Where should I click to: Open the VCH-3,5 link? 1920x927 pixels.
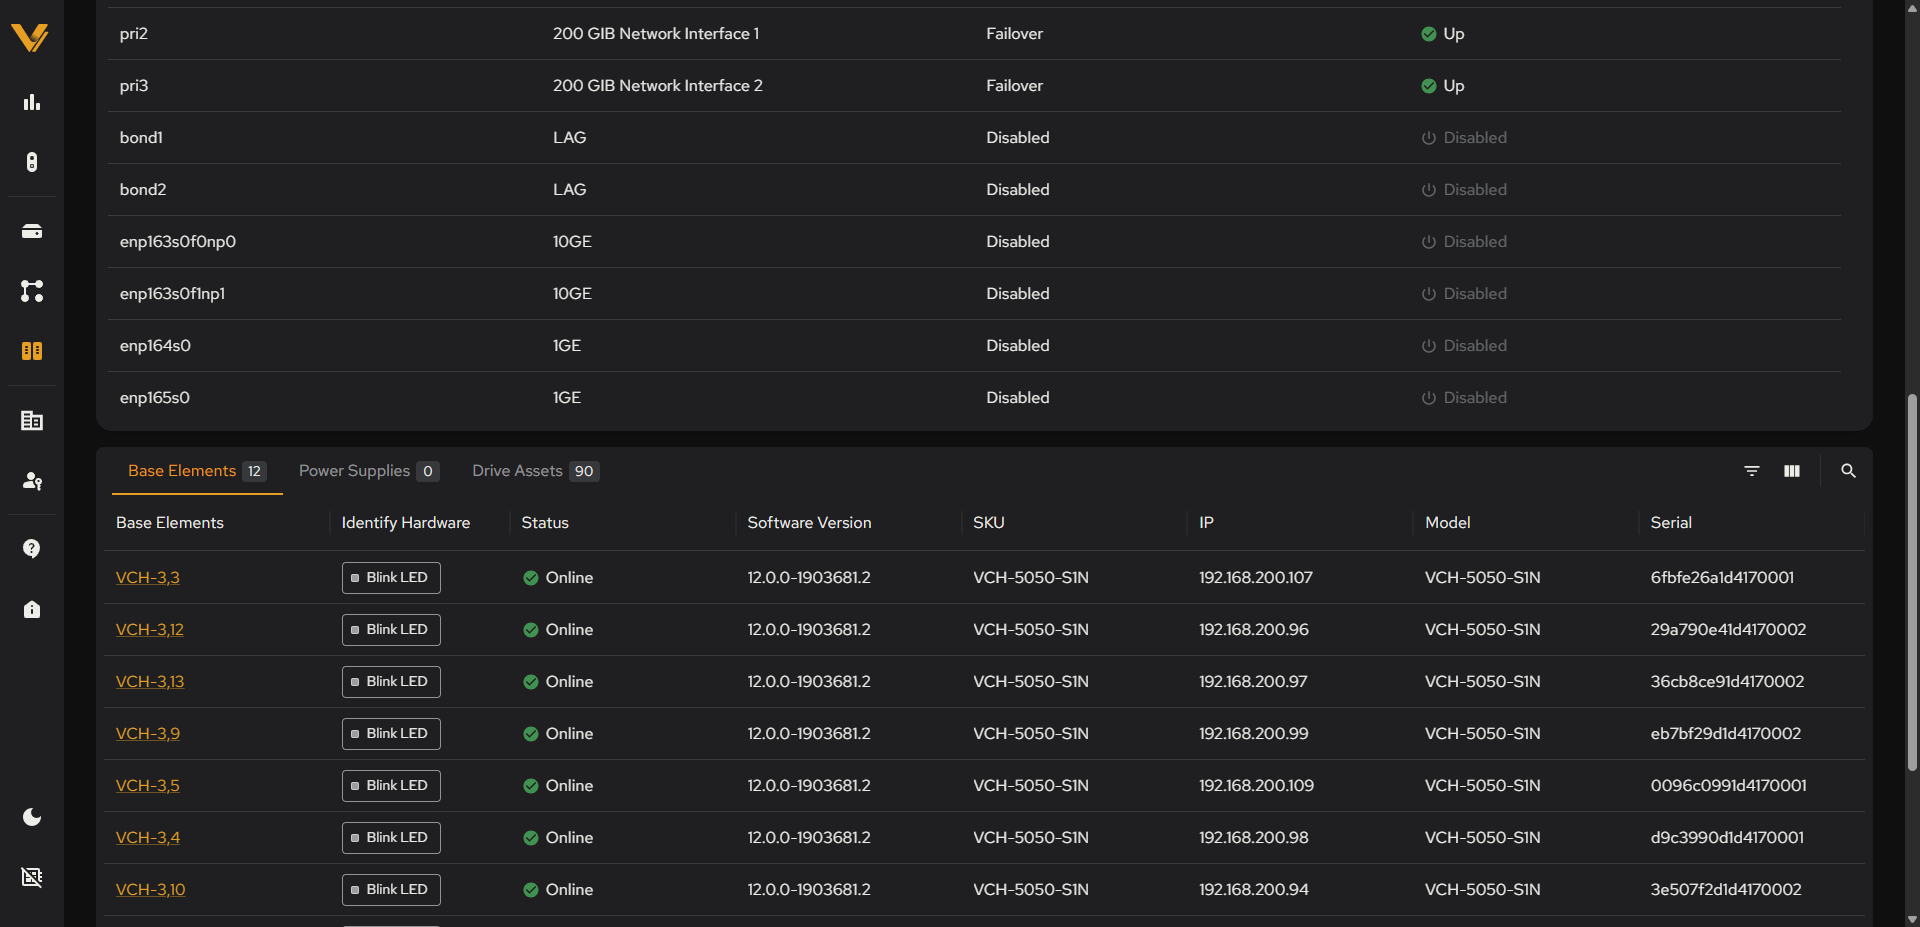[x=148, y=785]
